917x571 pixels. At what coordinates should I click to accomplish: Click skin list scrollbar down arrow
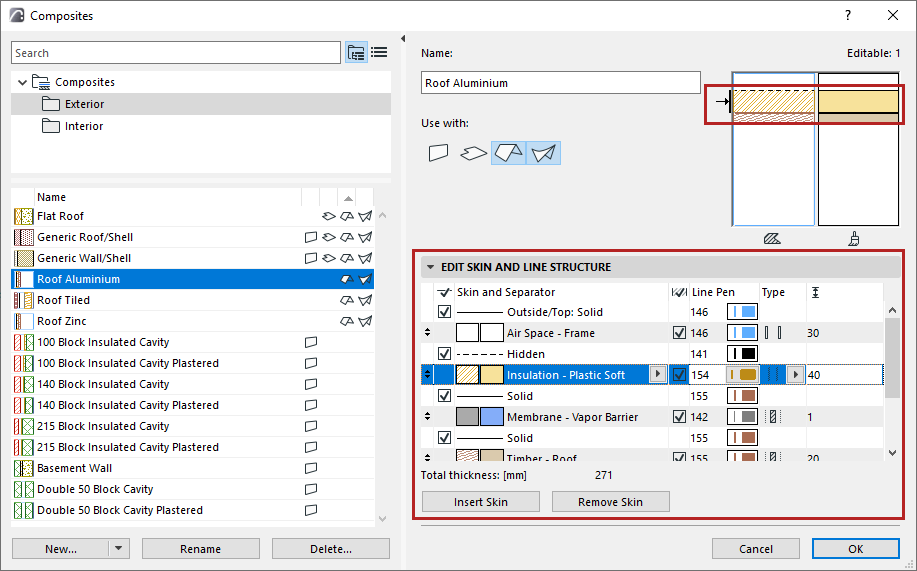pos(892,452)
